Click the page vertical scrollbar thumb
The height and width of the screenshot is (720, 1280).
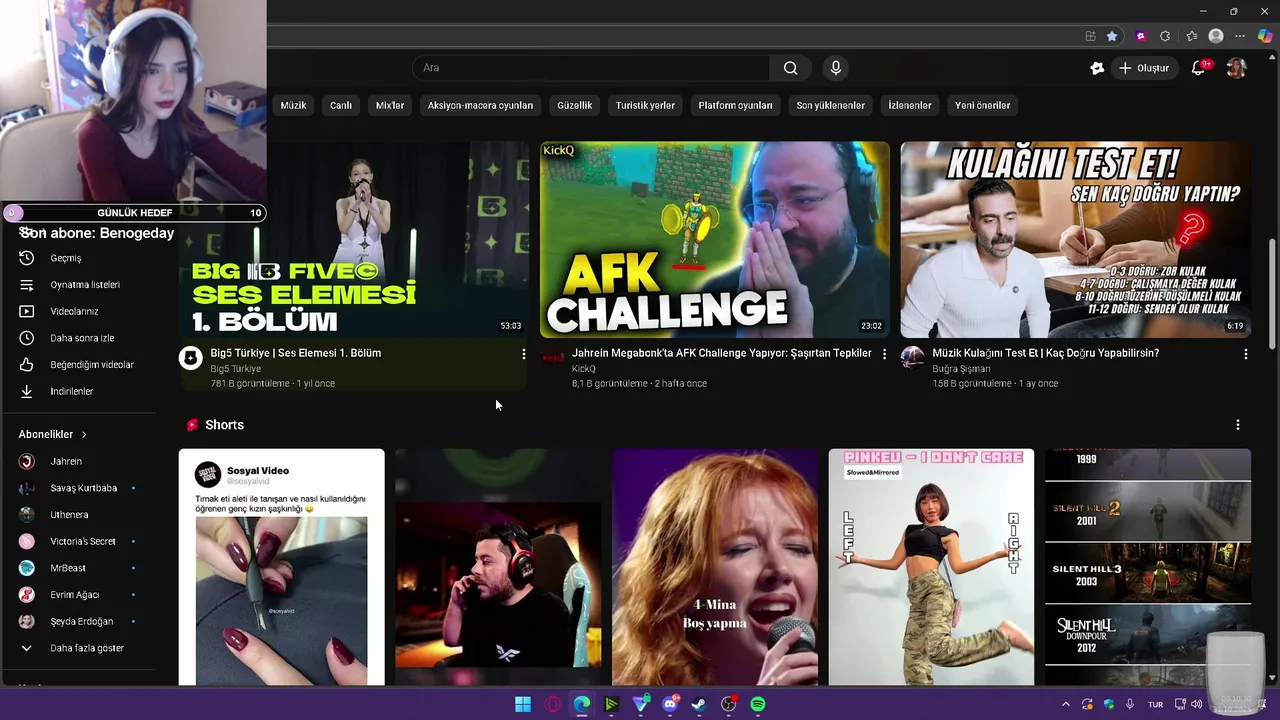click(1272, 292)
